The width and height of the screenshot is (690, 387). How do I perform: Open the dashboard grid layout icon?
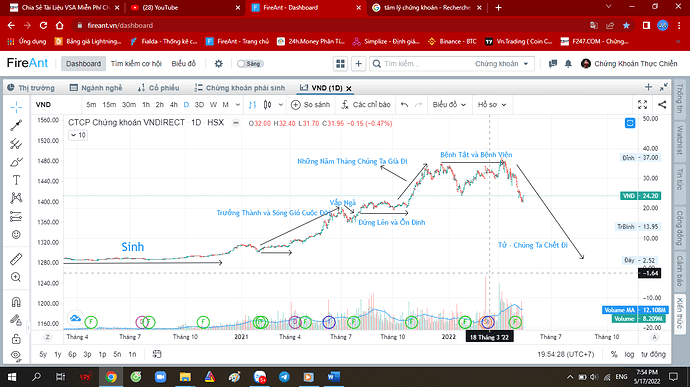coord(340,64)
